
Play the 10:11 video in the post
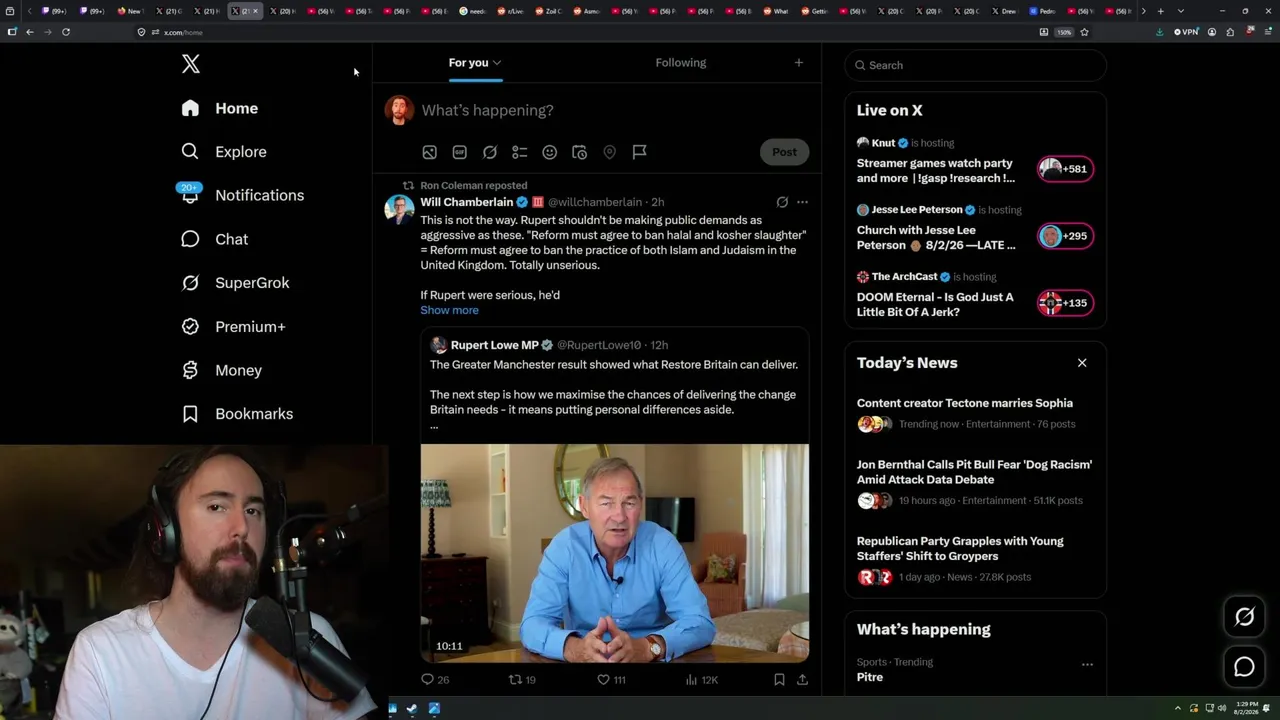(x=614, y=553)
